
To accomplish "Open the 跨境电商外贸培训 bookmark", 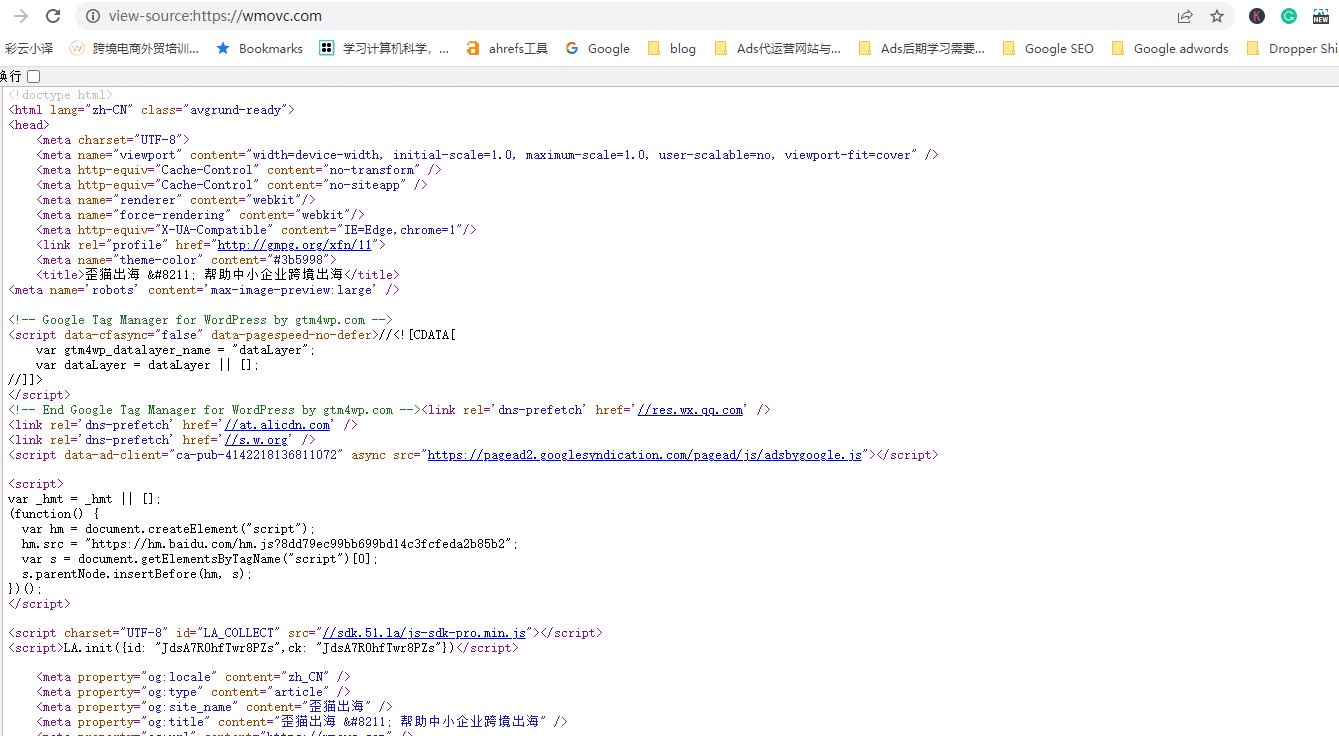I will (134, 48).
